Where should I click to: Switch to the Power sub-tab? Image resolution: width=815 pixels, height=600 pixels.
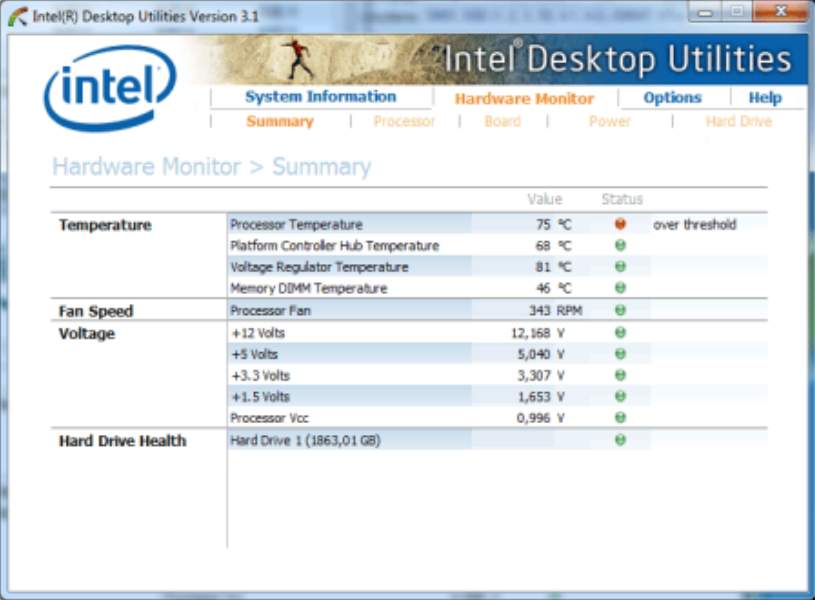coord(609,122)
